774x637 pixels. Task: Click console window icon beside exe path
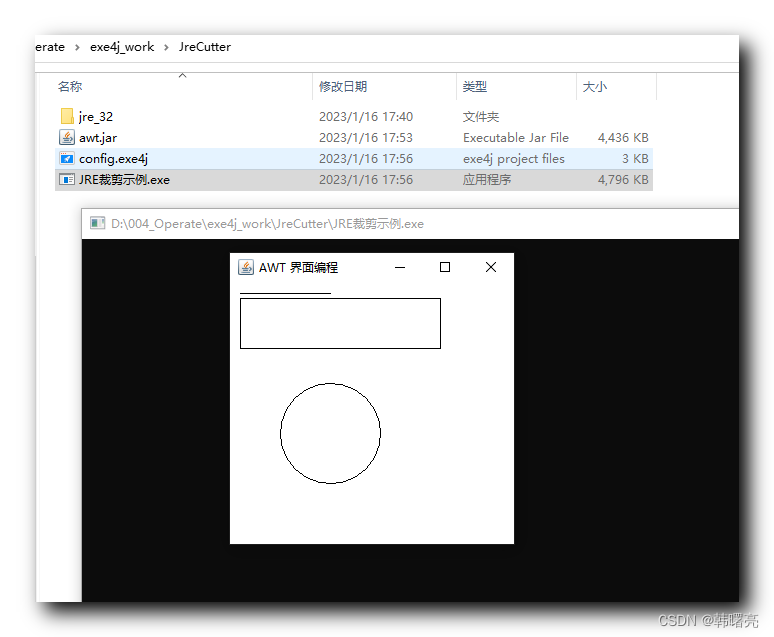pyautogui.click(x=97, y=223)
